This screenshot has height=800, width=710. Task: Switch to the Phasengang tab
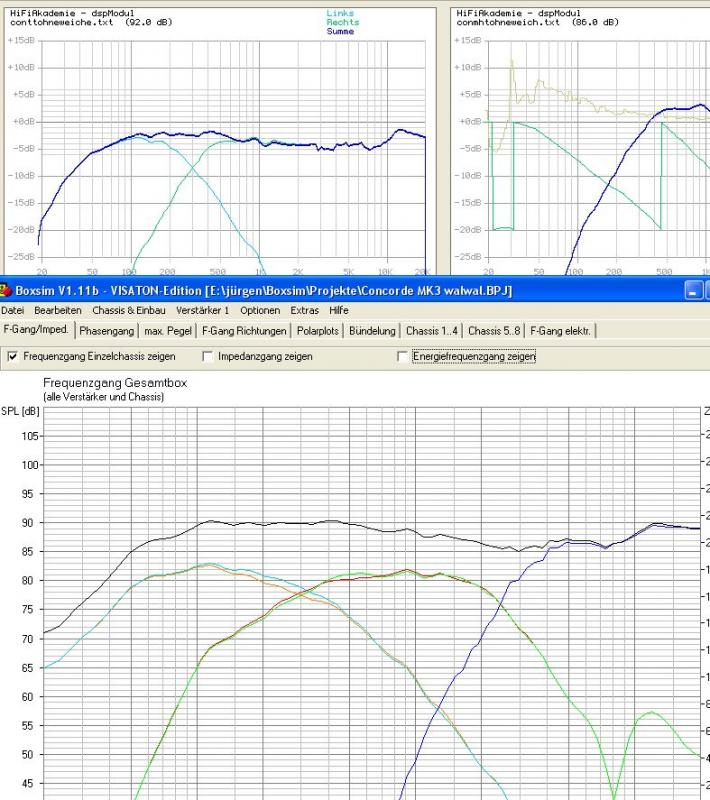[107, 331]
